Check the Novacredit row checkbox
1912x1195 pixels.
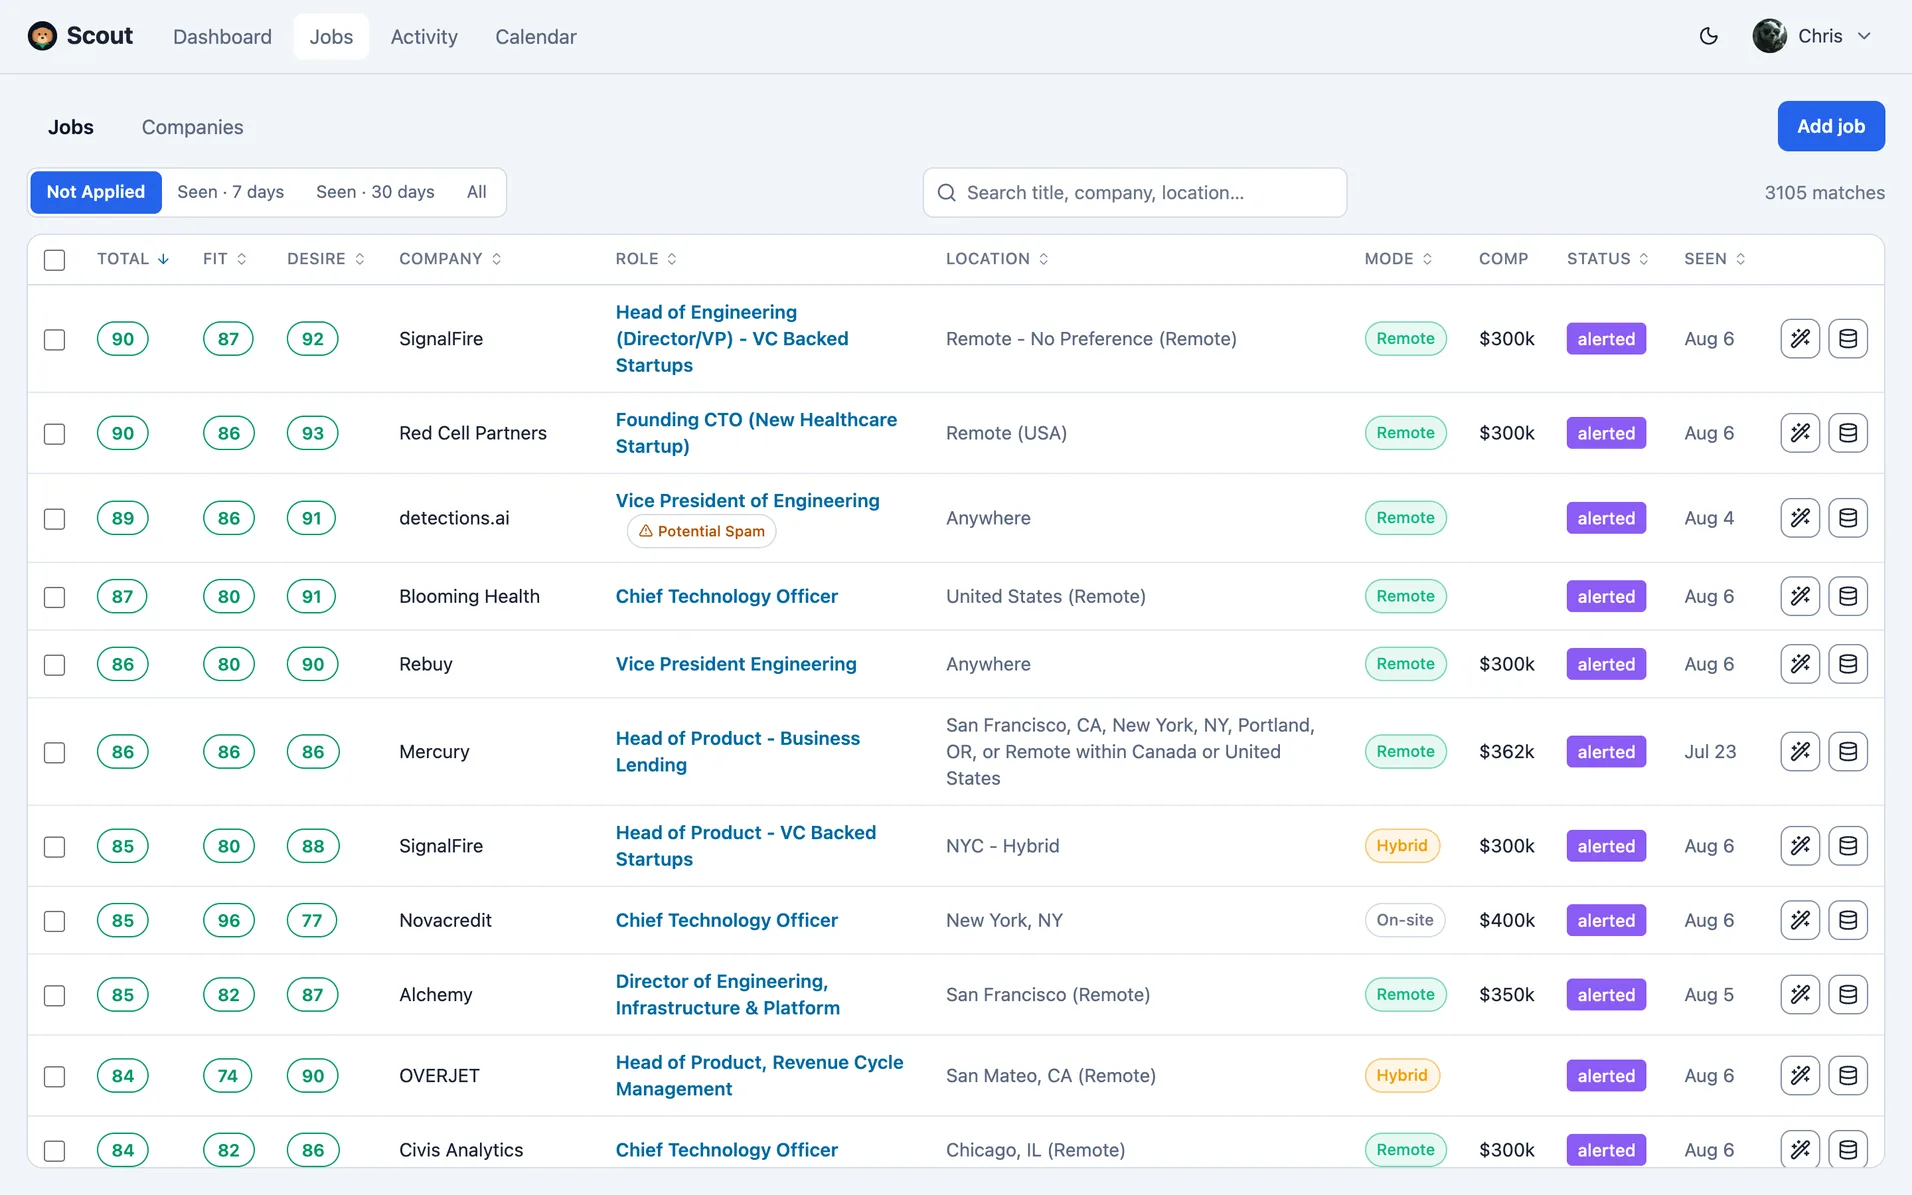click(x=55, y=921)
